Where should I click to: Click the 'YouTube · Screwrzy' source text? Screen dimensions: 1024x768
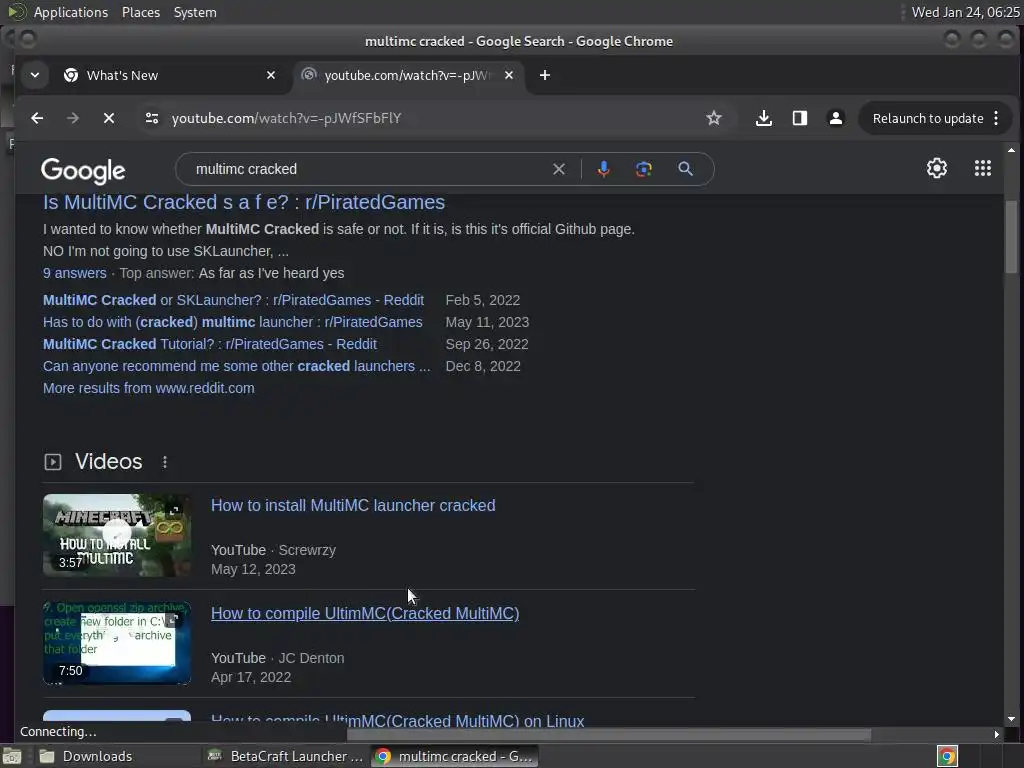[273, 550]
